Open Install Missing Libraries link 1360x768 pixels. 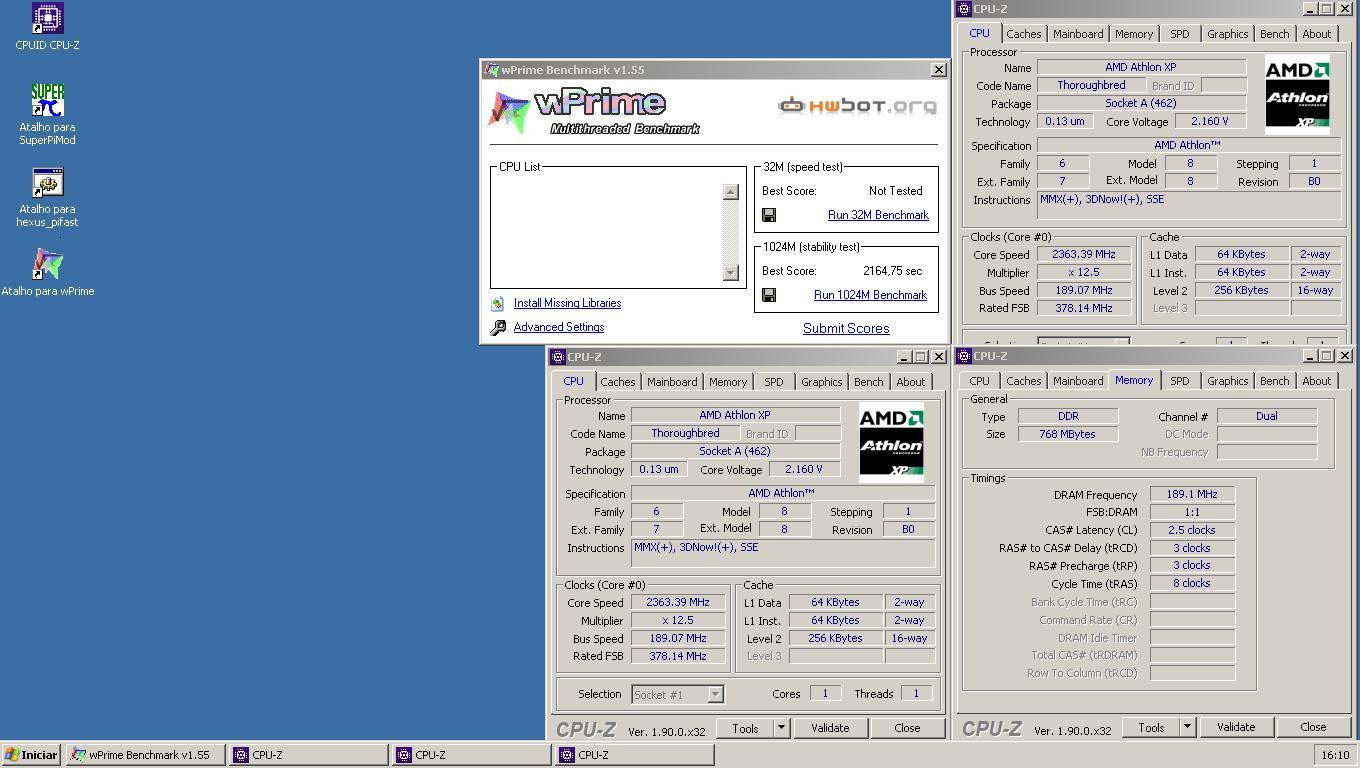(567, 303)
